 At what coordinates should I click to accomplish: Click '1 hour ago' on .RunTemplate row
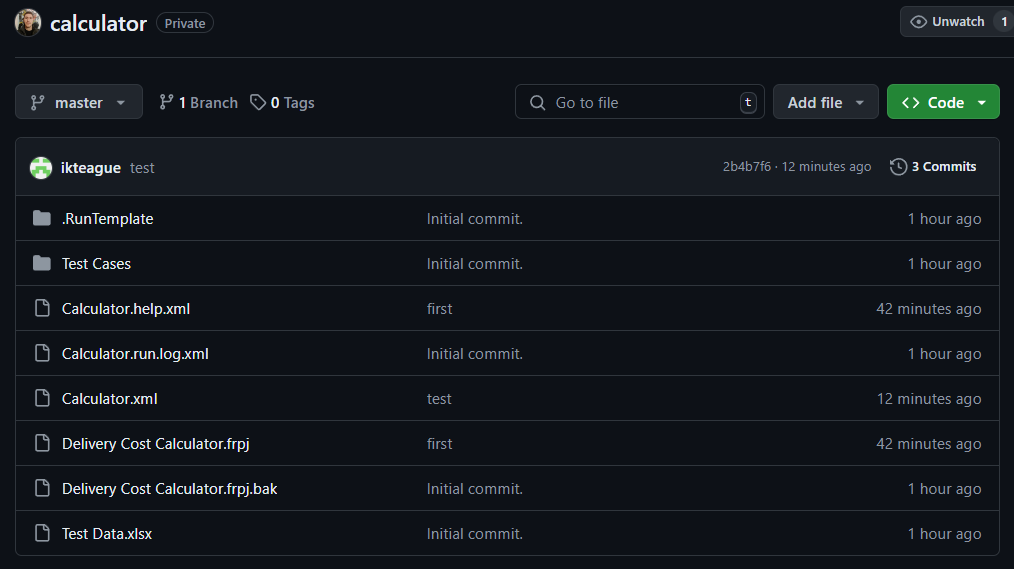point(944,219)
